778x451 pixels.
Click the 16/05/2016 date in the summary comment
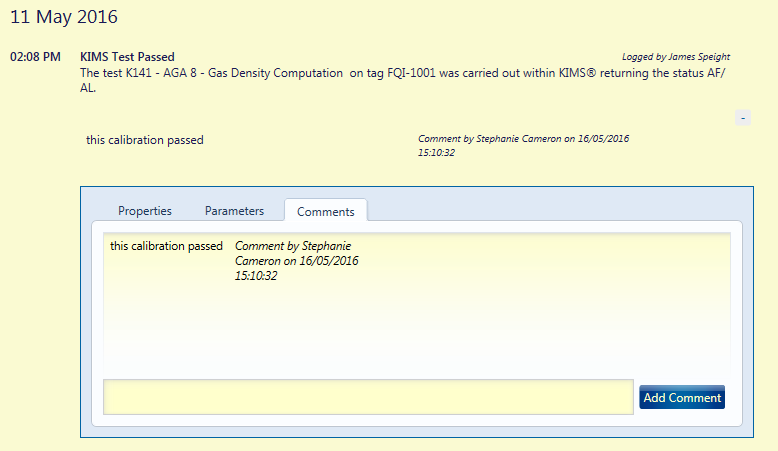[x=603, y=139]
